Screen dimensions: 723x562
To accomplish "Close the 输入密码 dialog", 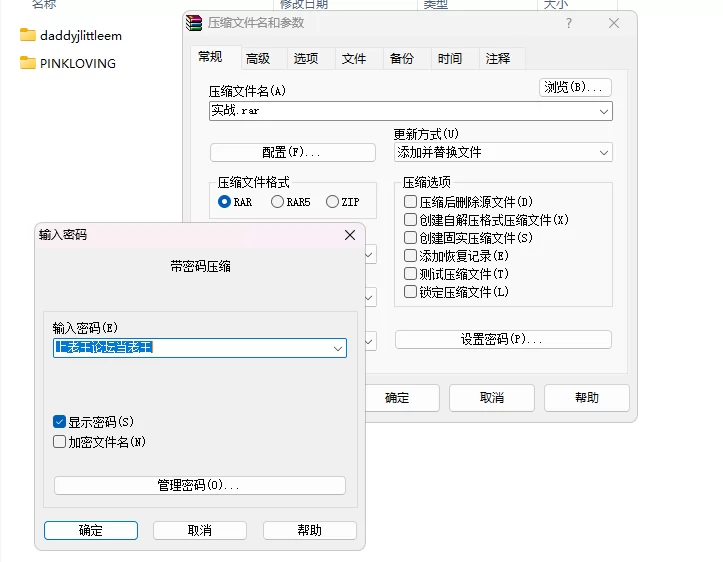I will click(x=350, y=235).
